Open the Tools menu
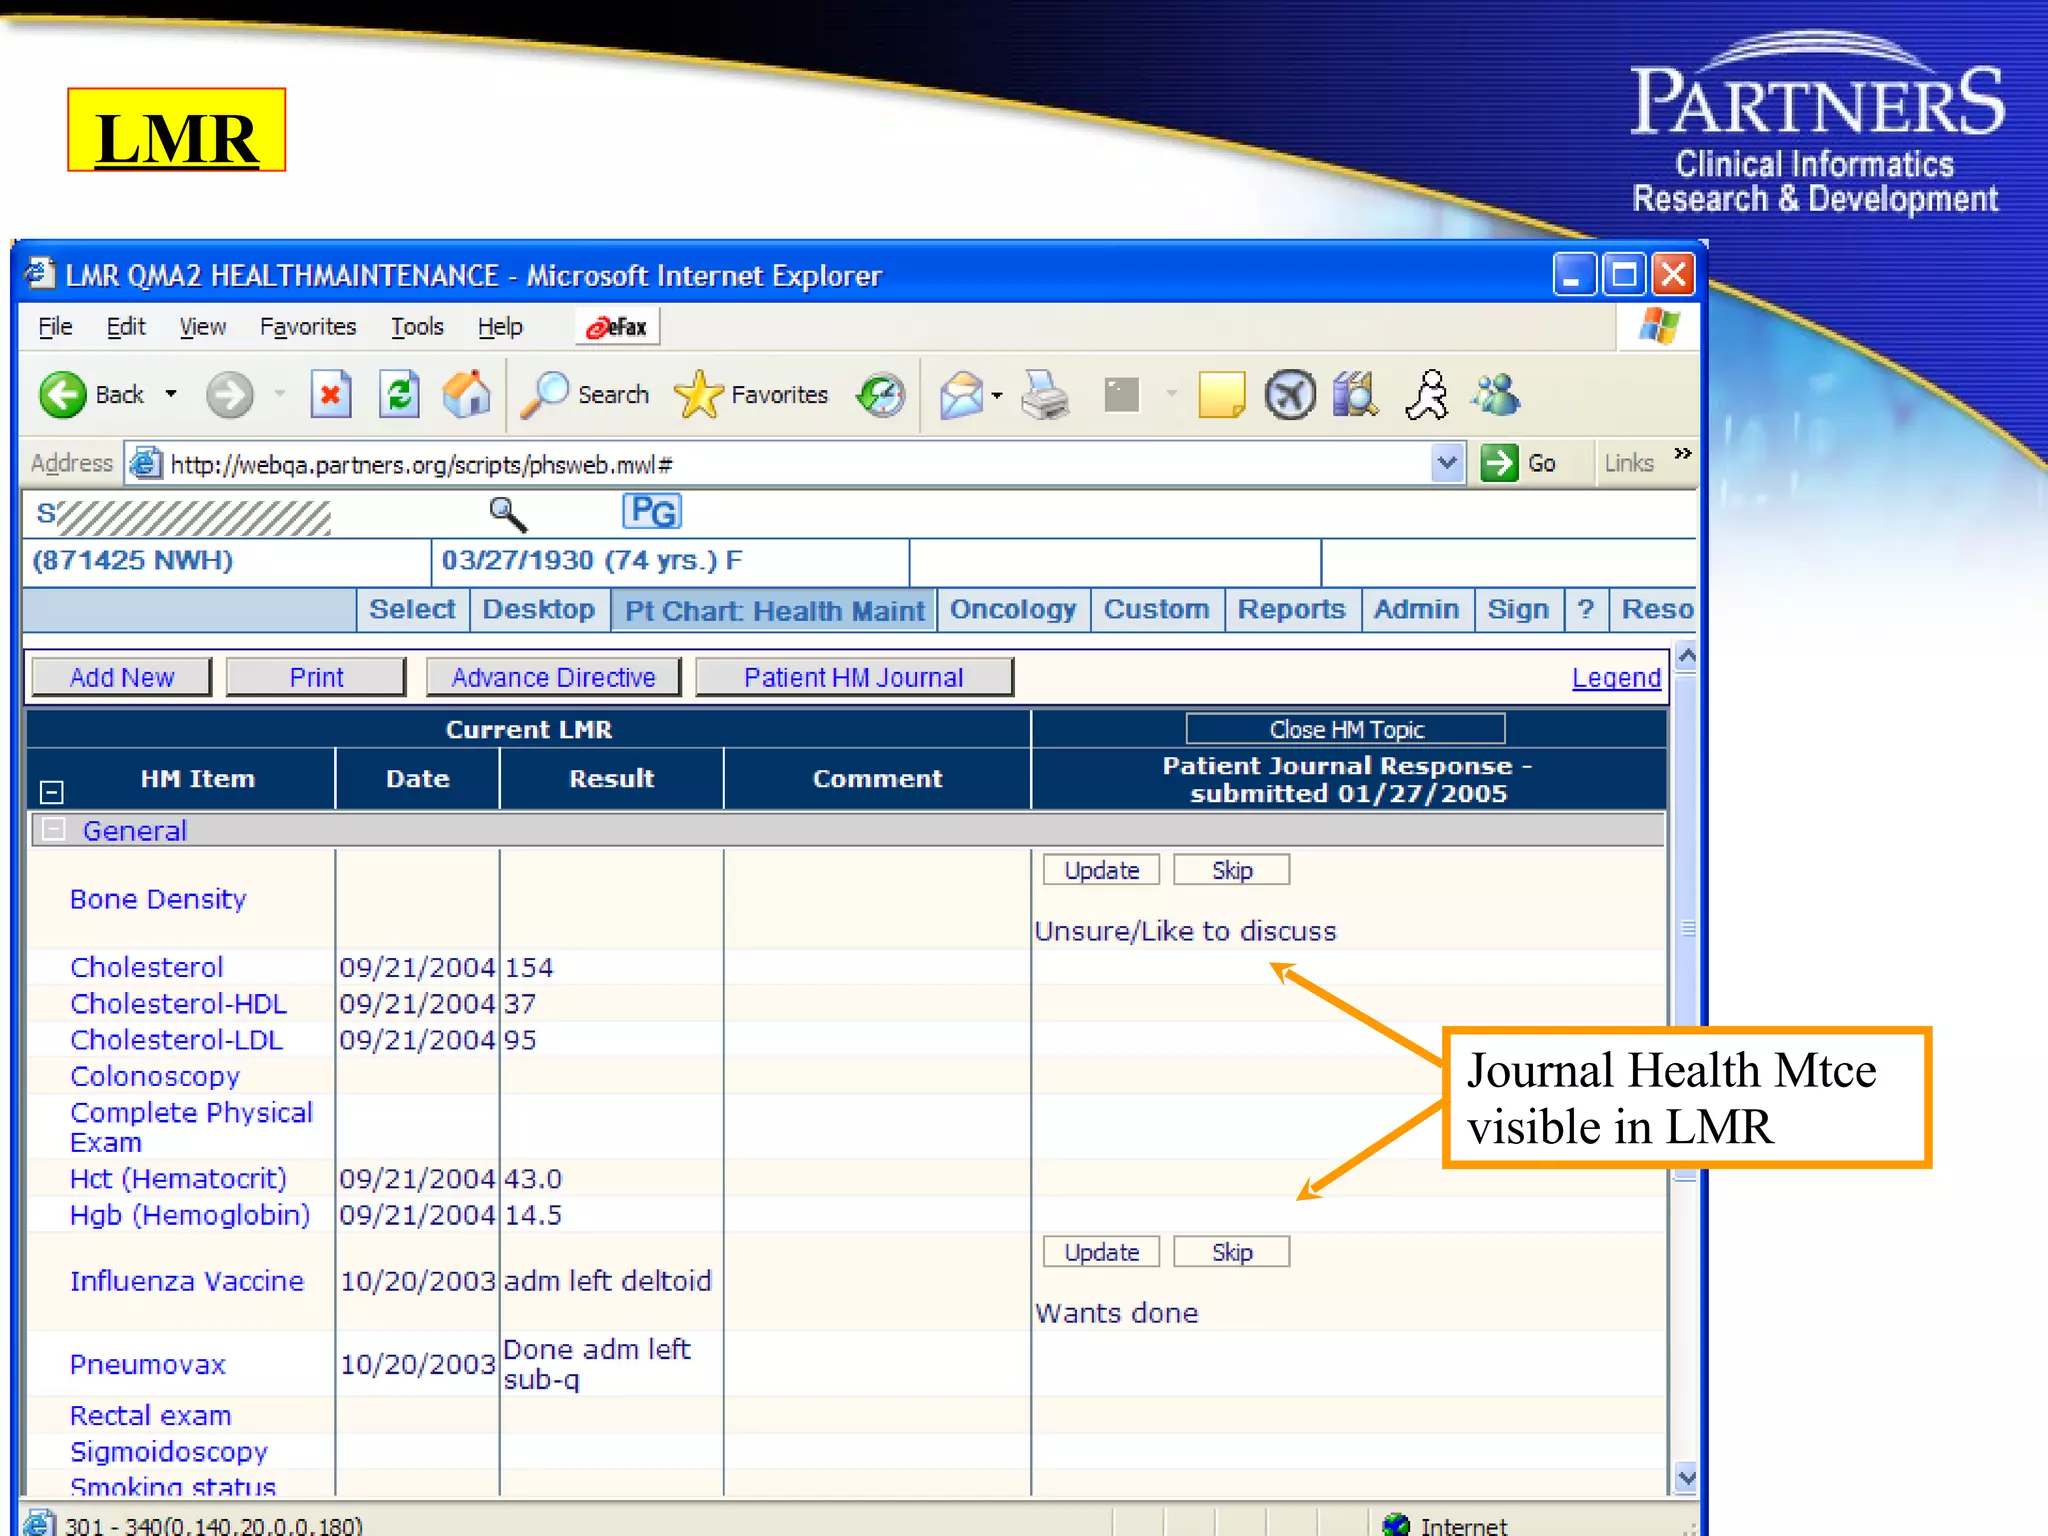This screenshot has width=2048, height=1536. (x=417, y=327)
